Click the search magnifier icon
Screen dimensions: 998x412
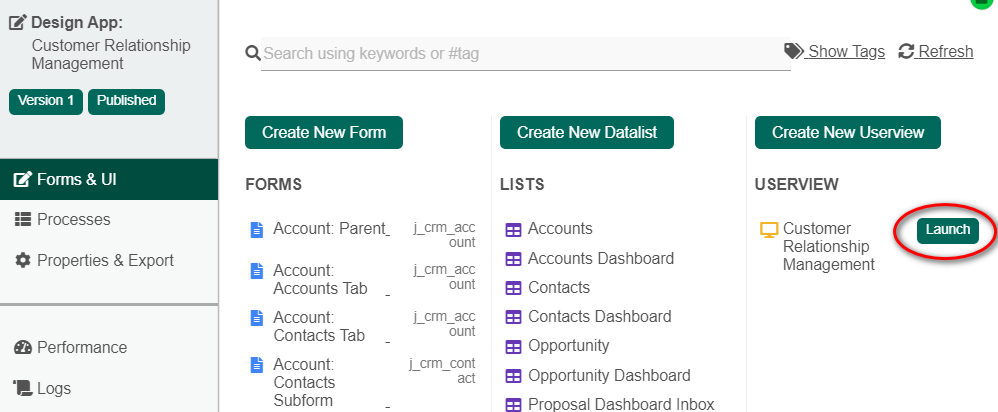253,53
